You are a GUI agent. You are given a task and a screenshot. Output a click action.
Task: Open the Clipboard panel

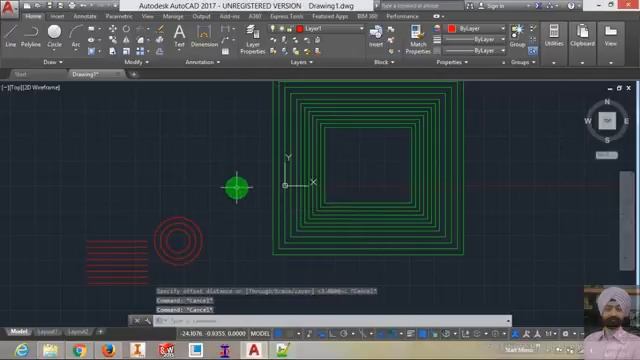pyautogui.click(x=582, y=36)
